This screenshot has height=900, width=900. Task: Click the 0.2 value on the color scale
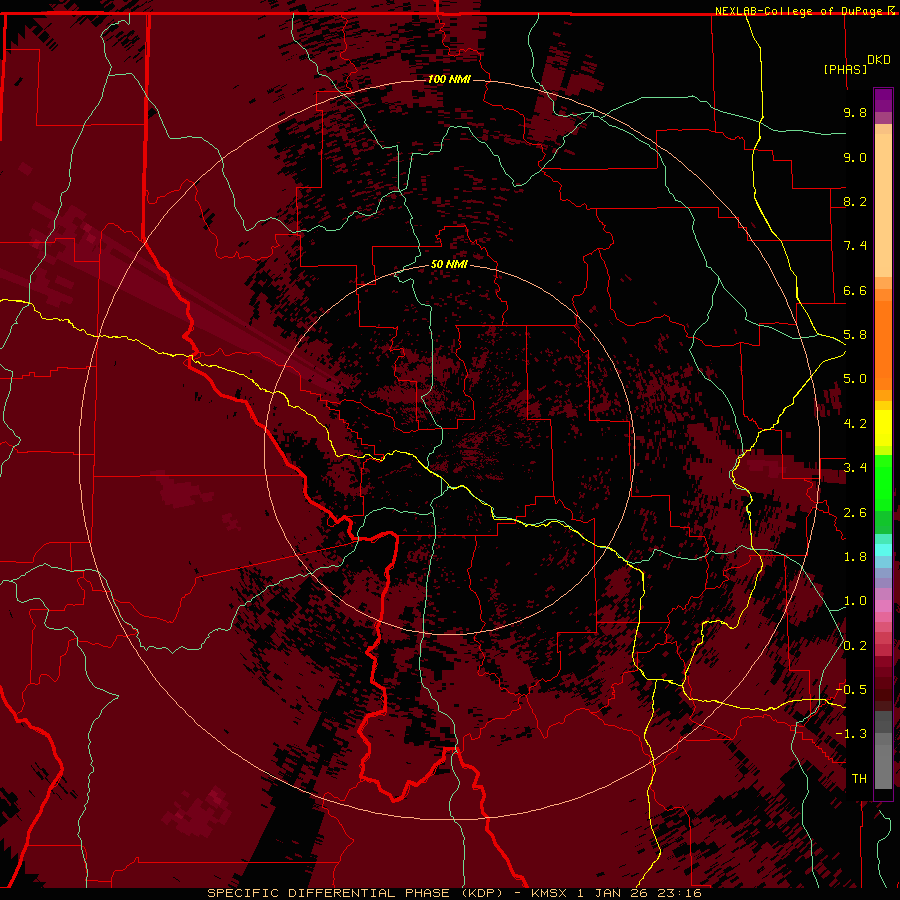coord(855,646)
